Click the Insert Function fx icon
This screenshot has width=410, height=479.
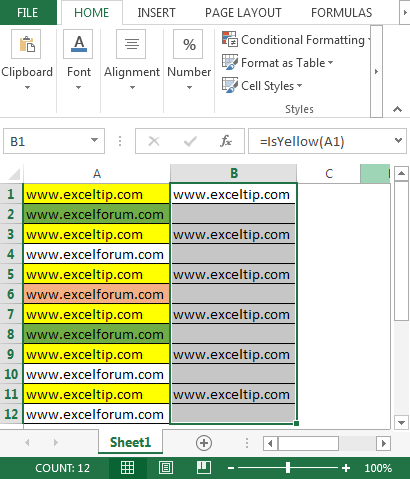tap(226, 141)
